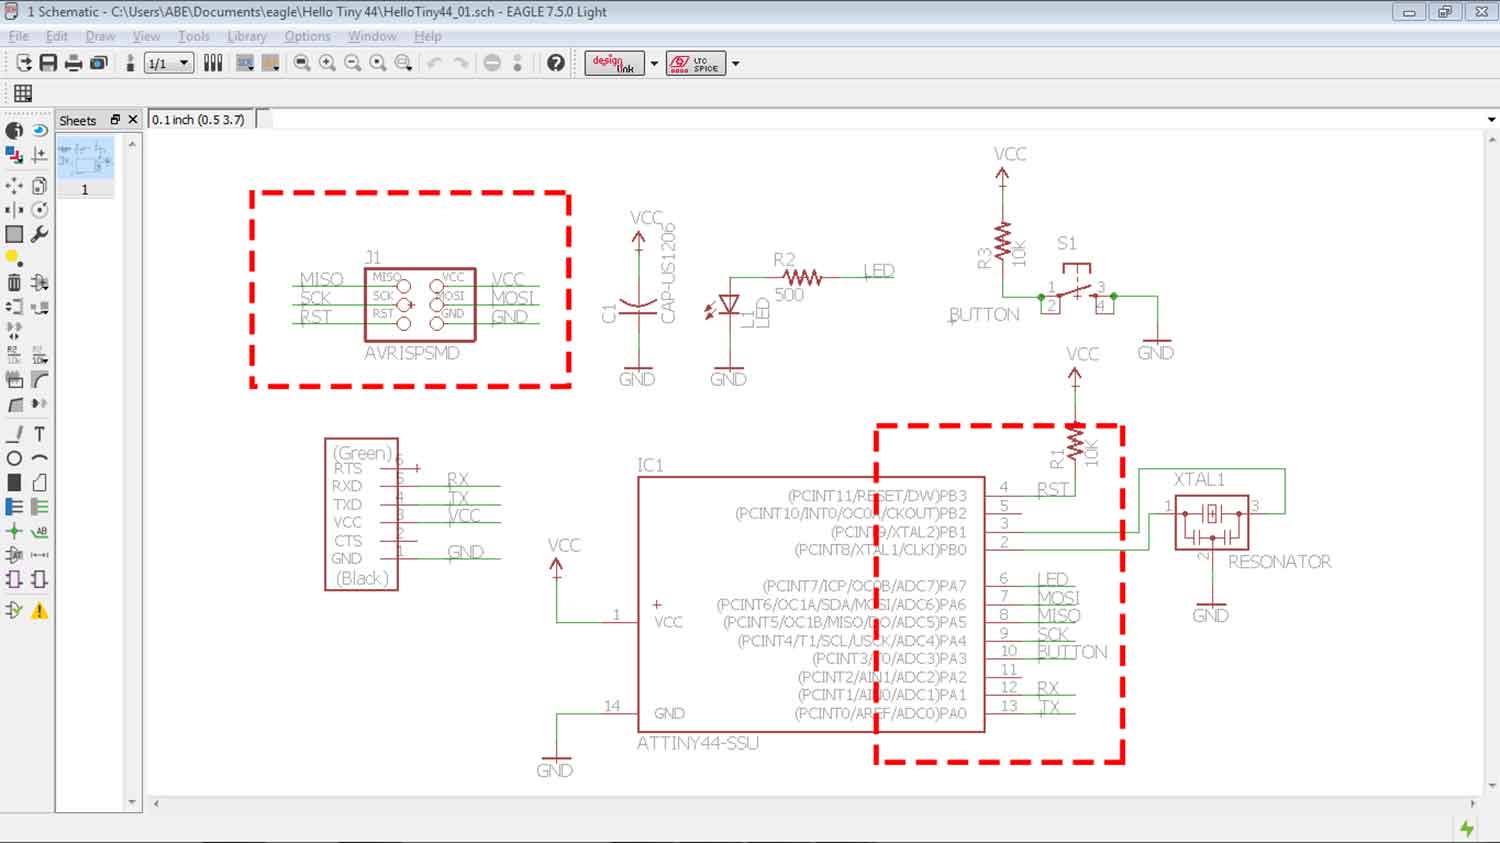Click the Zoom out icon

tap(352, 63)
